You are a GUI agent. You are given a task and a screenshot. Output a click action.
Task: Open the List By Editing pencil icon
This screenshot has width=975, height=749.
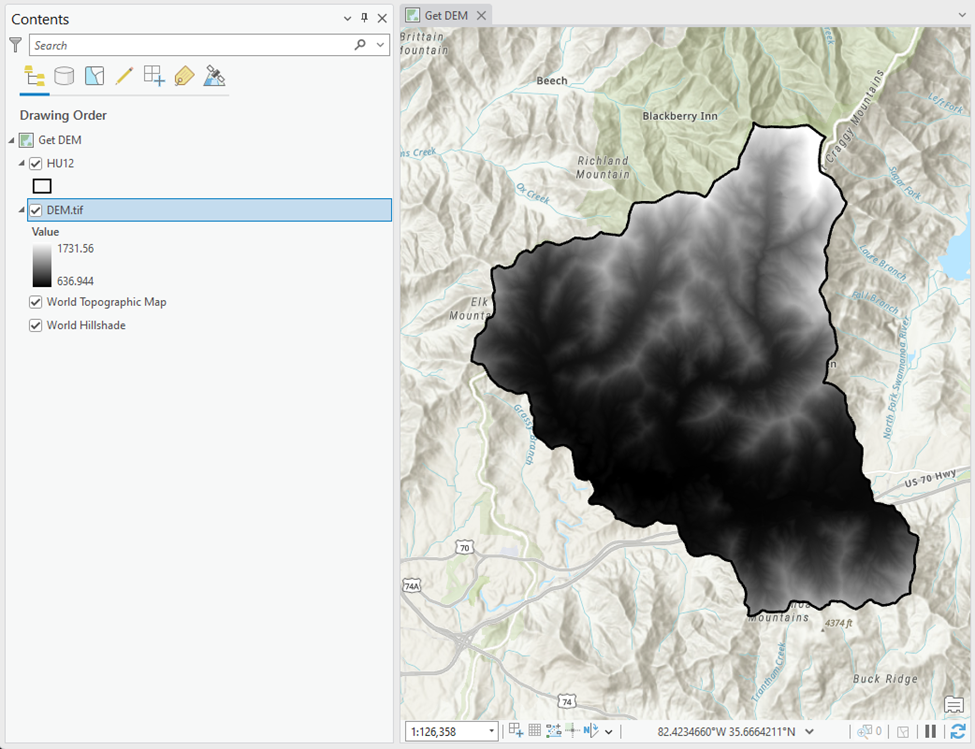(x=124, y=76)
